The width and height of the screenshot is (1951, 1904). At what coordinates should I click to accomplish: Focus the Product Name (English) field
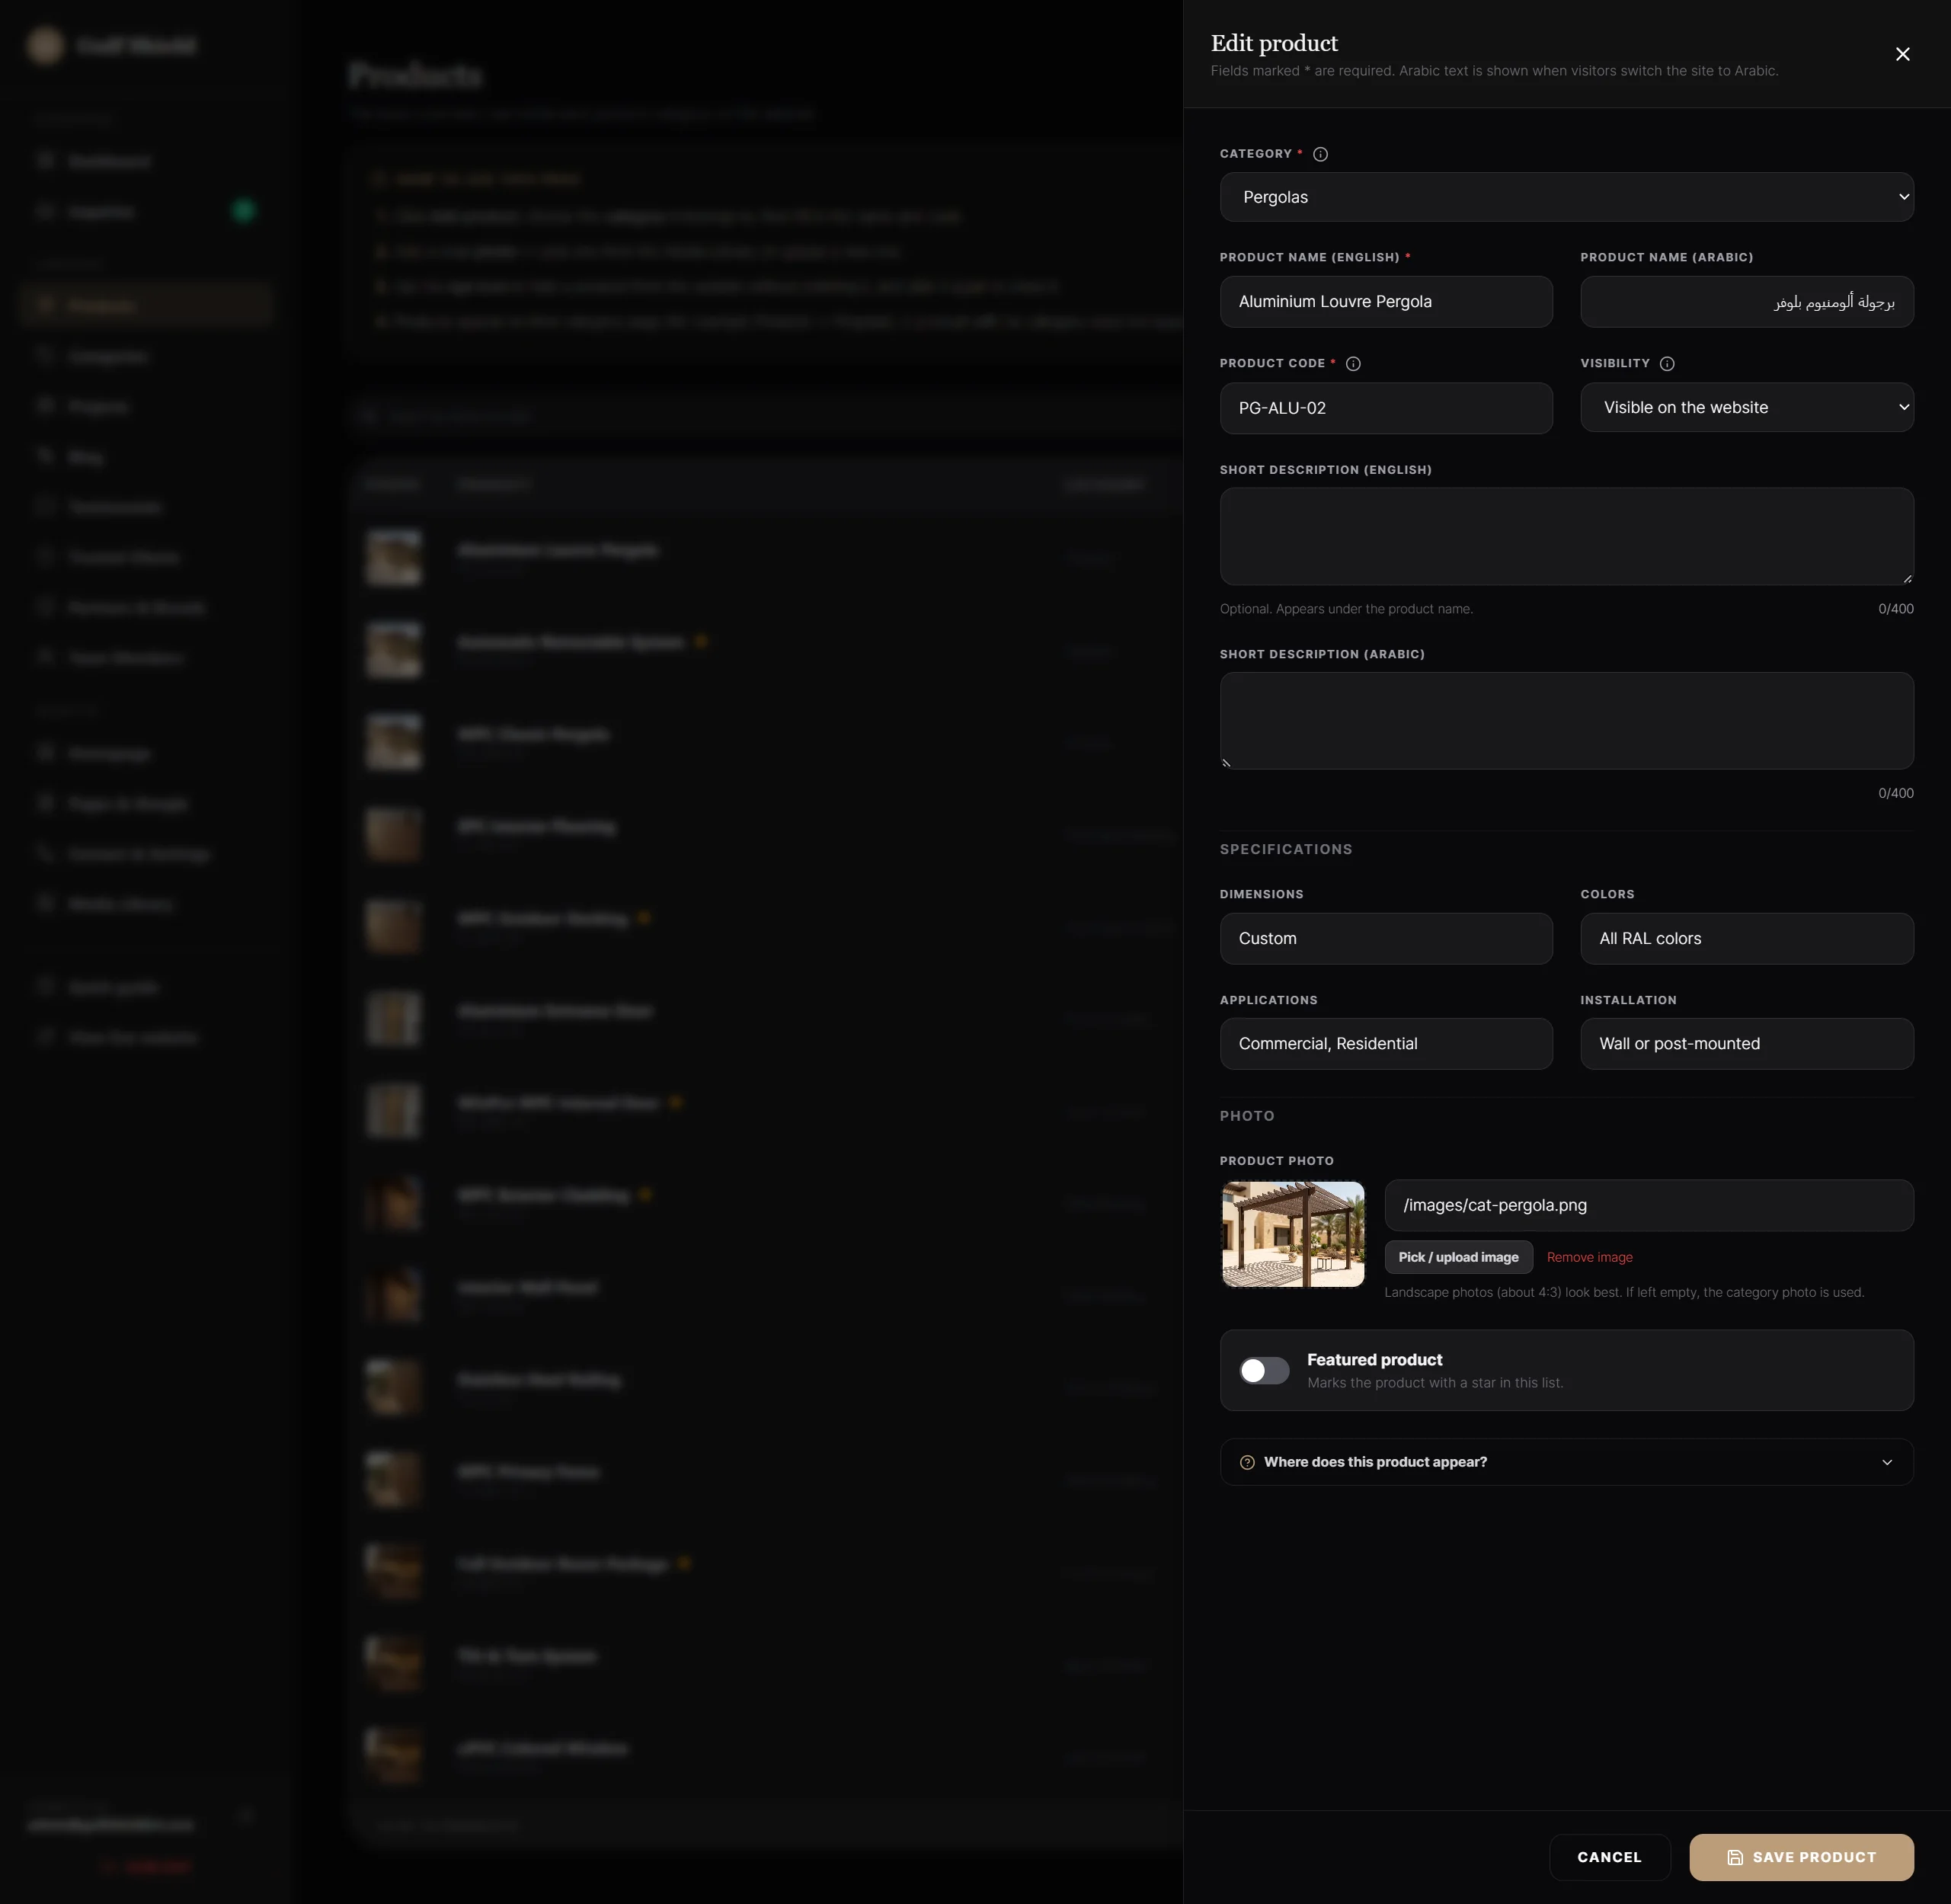(x=1386, y=302)
